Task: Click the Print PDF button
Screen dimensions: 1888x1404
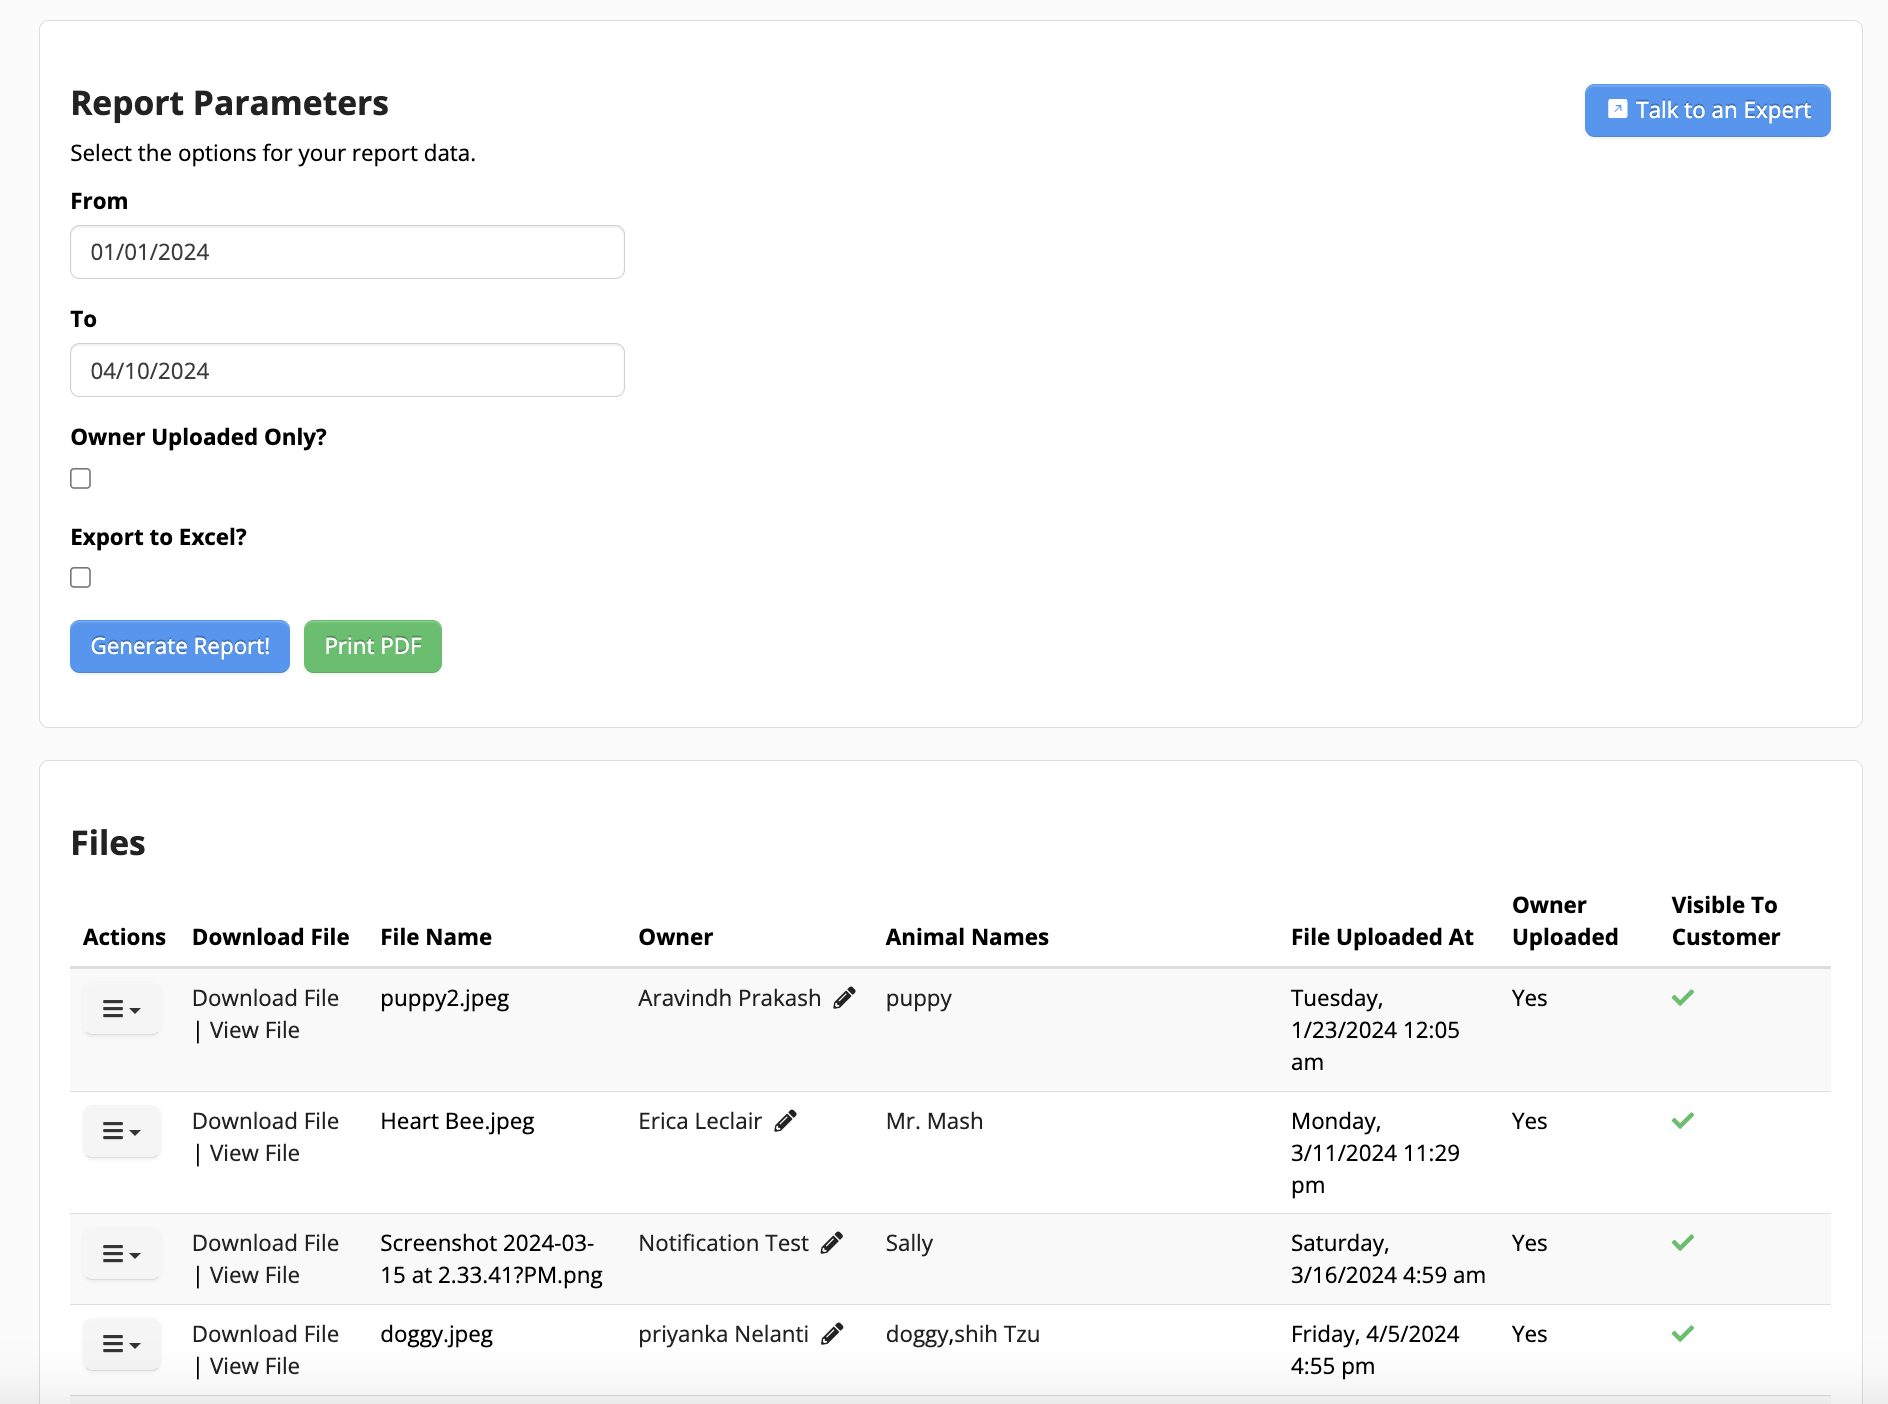Action: pyautogui.click(x=373, y=646)
